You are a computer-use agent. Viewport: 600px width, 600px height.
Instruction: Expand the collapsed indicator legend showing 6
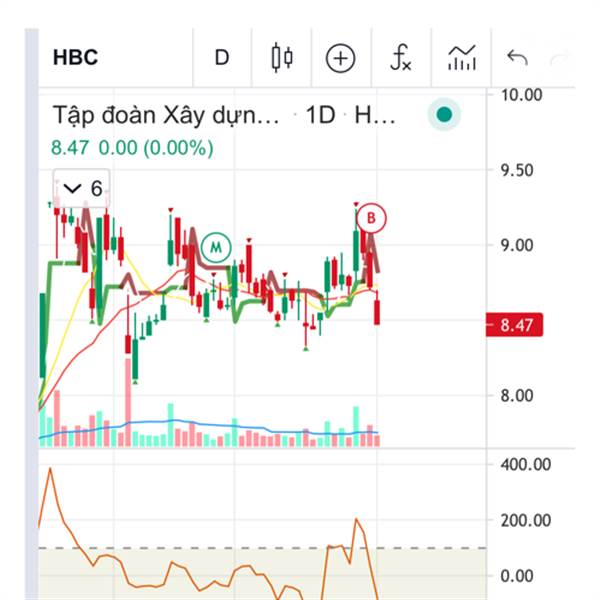click(x=82, y=188)
